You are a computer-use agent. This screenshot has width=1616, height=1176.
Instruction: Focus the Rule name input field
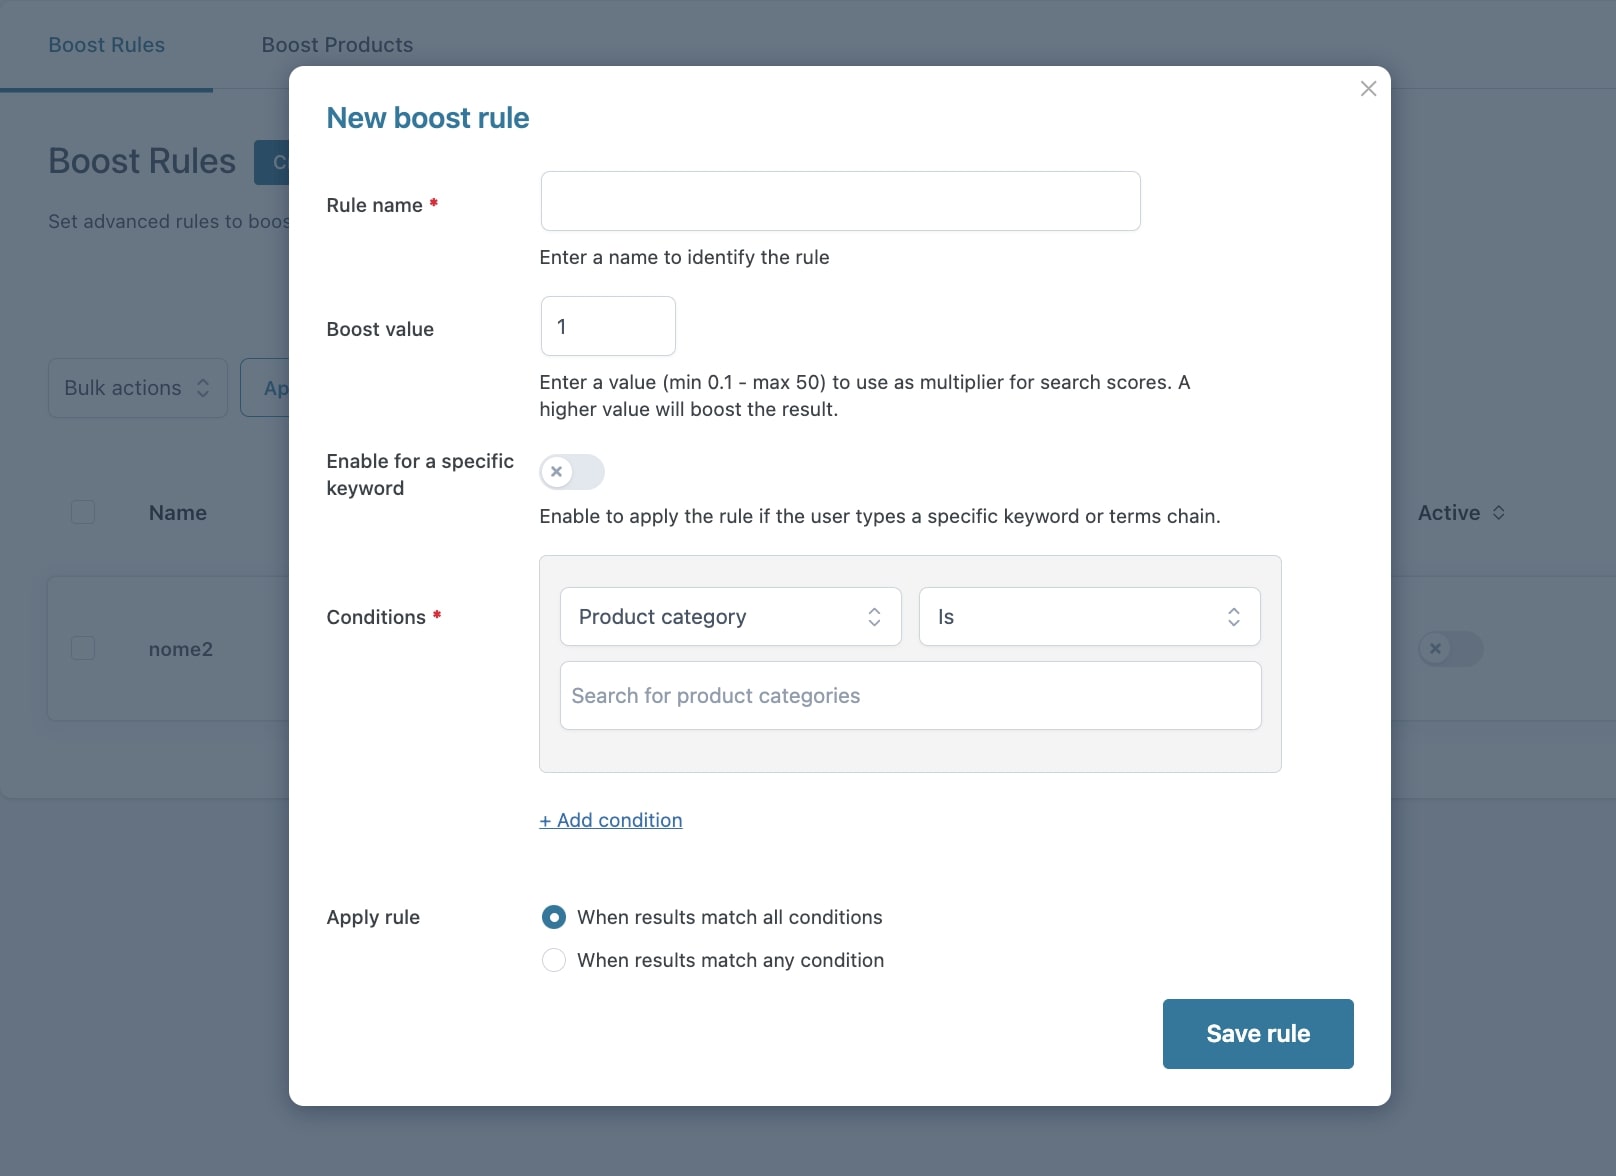[x=840, y=201]
